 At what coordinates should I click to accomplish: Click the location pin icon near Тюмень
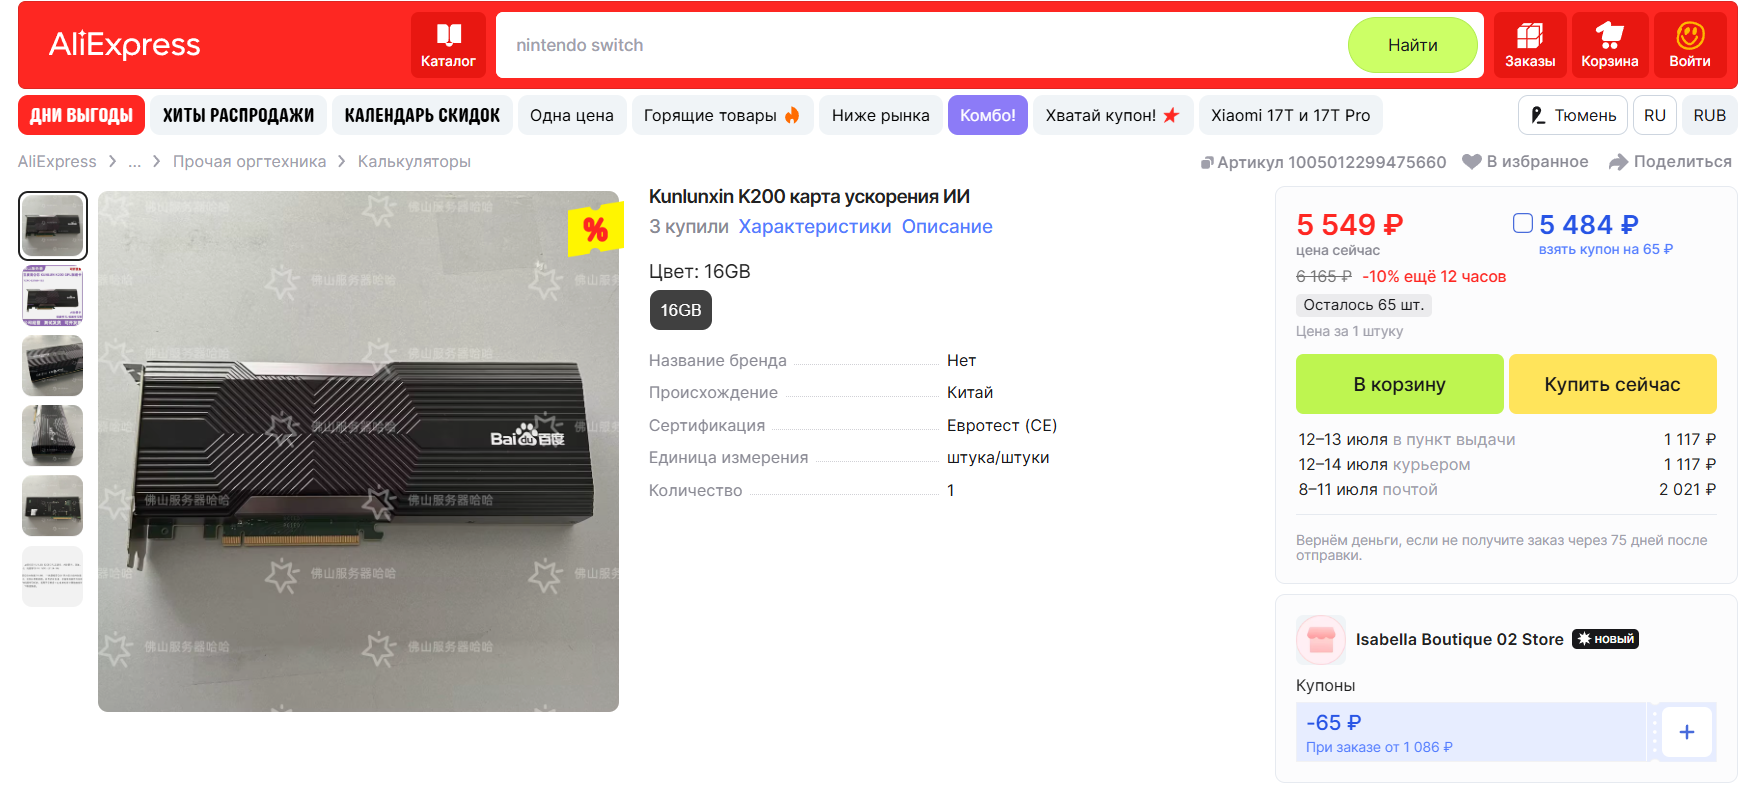[1538, 115]
